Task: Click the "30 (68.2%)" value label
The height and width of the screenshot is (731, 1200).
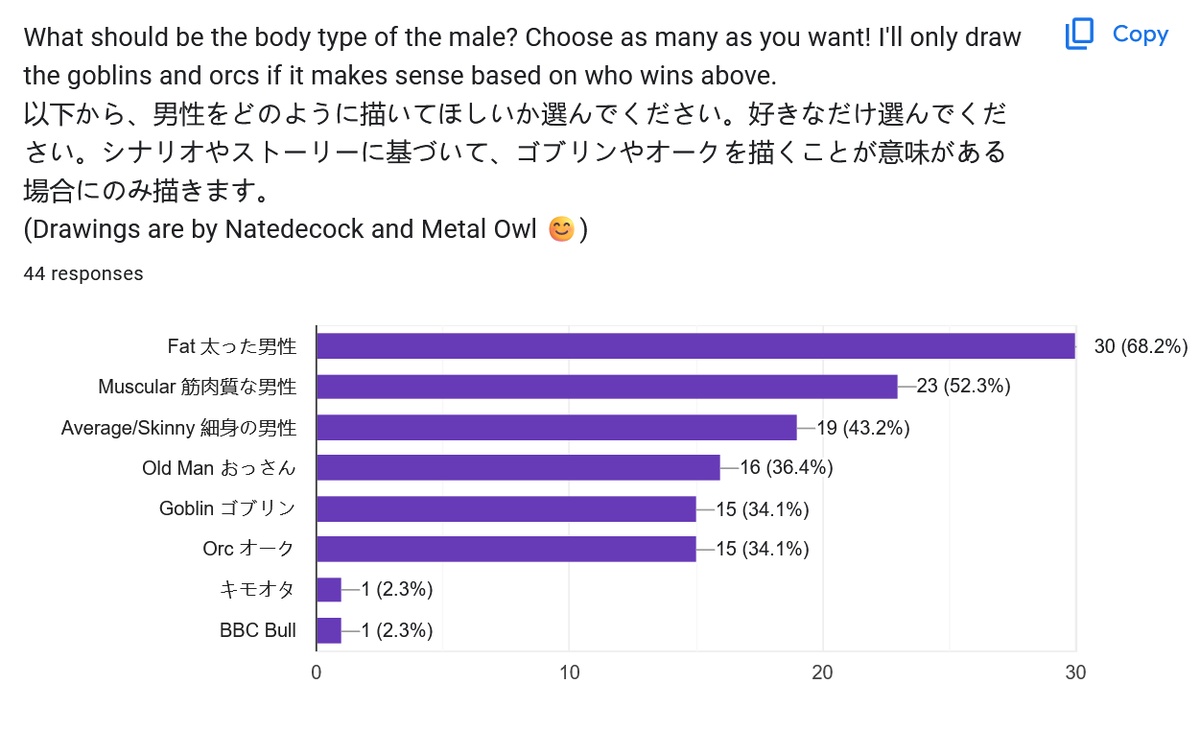Action: 1141,347
